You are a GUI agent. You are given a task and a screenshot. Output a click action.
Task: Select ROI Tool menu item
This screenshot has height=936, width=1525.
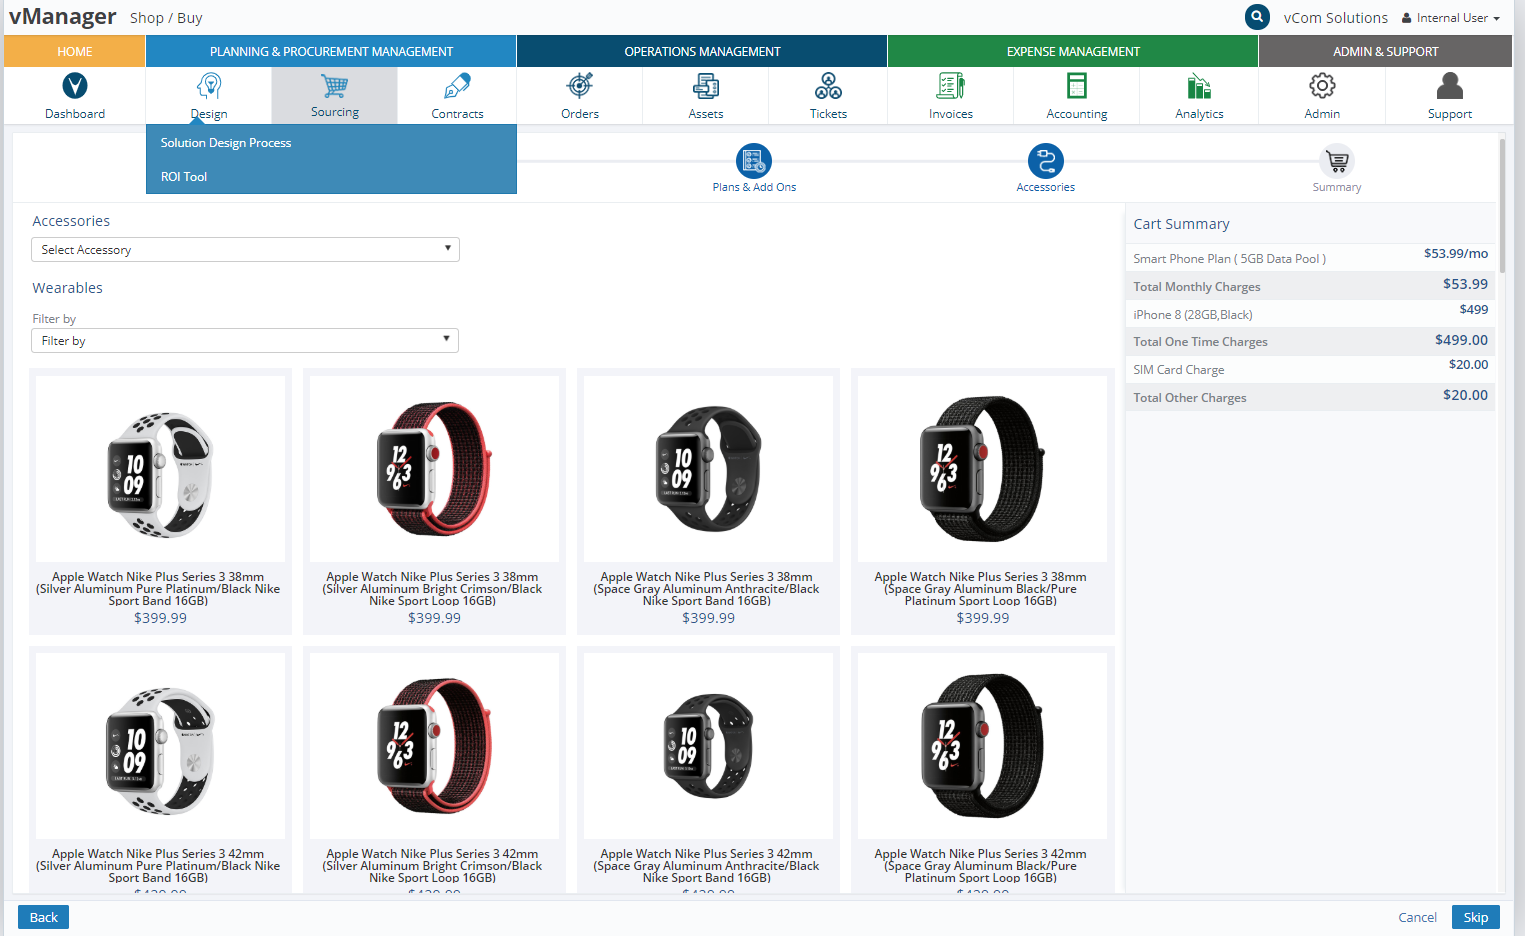(184, 177)
